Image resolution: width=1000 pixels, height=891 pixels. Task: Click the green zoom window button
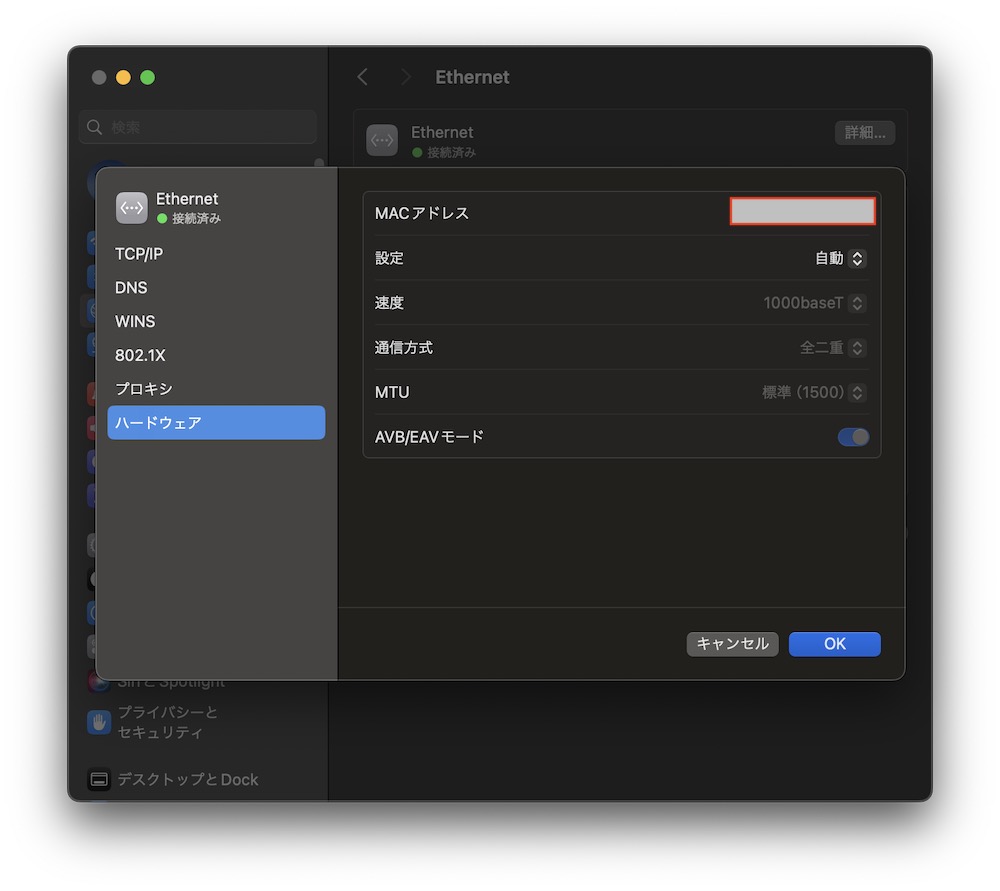[x=148, y=77]
